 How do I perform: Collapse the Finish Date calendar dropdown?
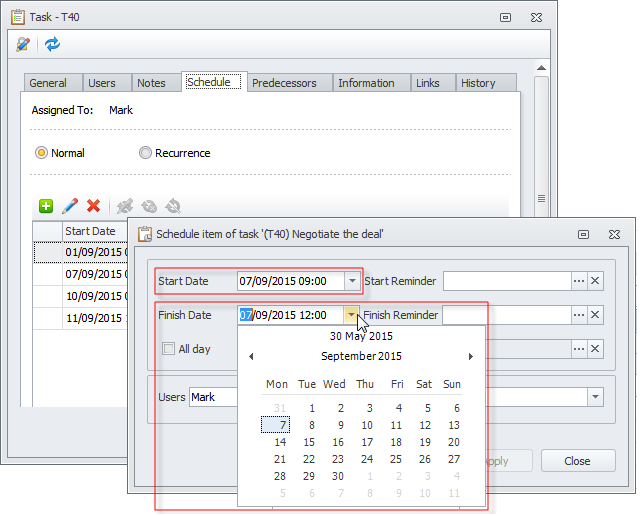tap(351, 315)
